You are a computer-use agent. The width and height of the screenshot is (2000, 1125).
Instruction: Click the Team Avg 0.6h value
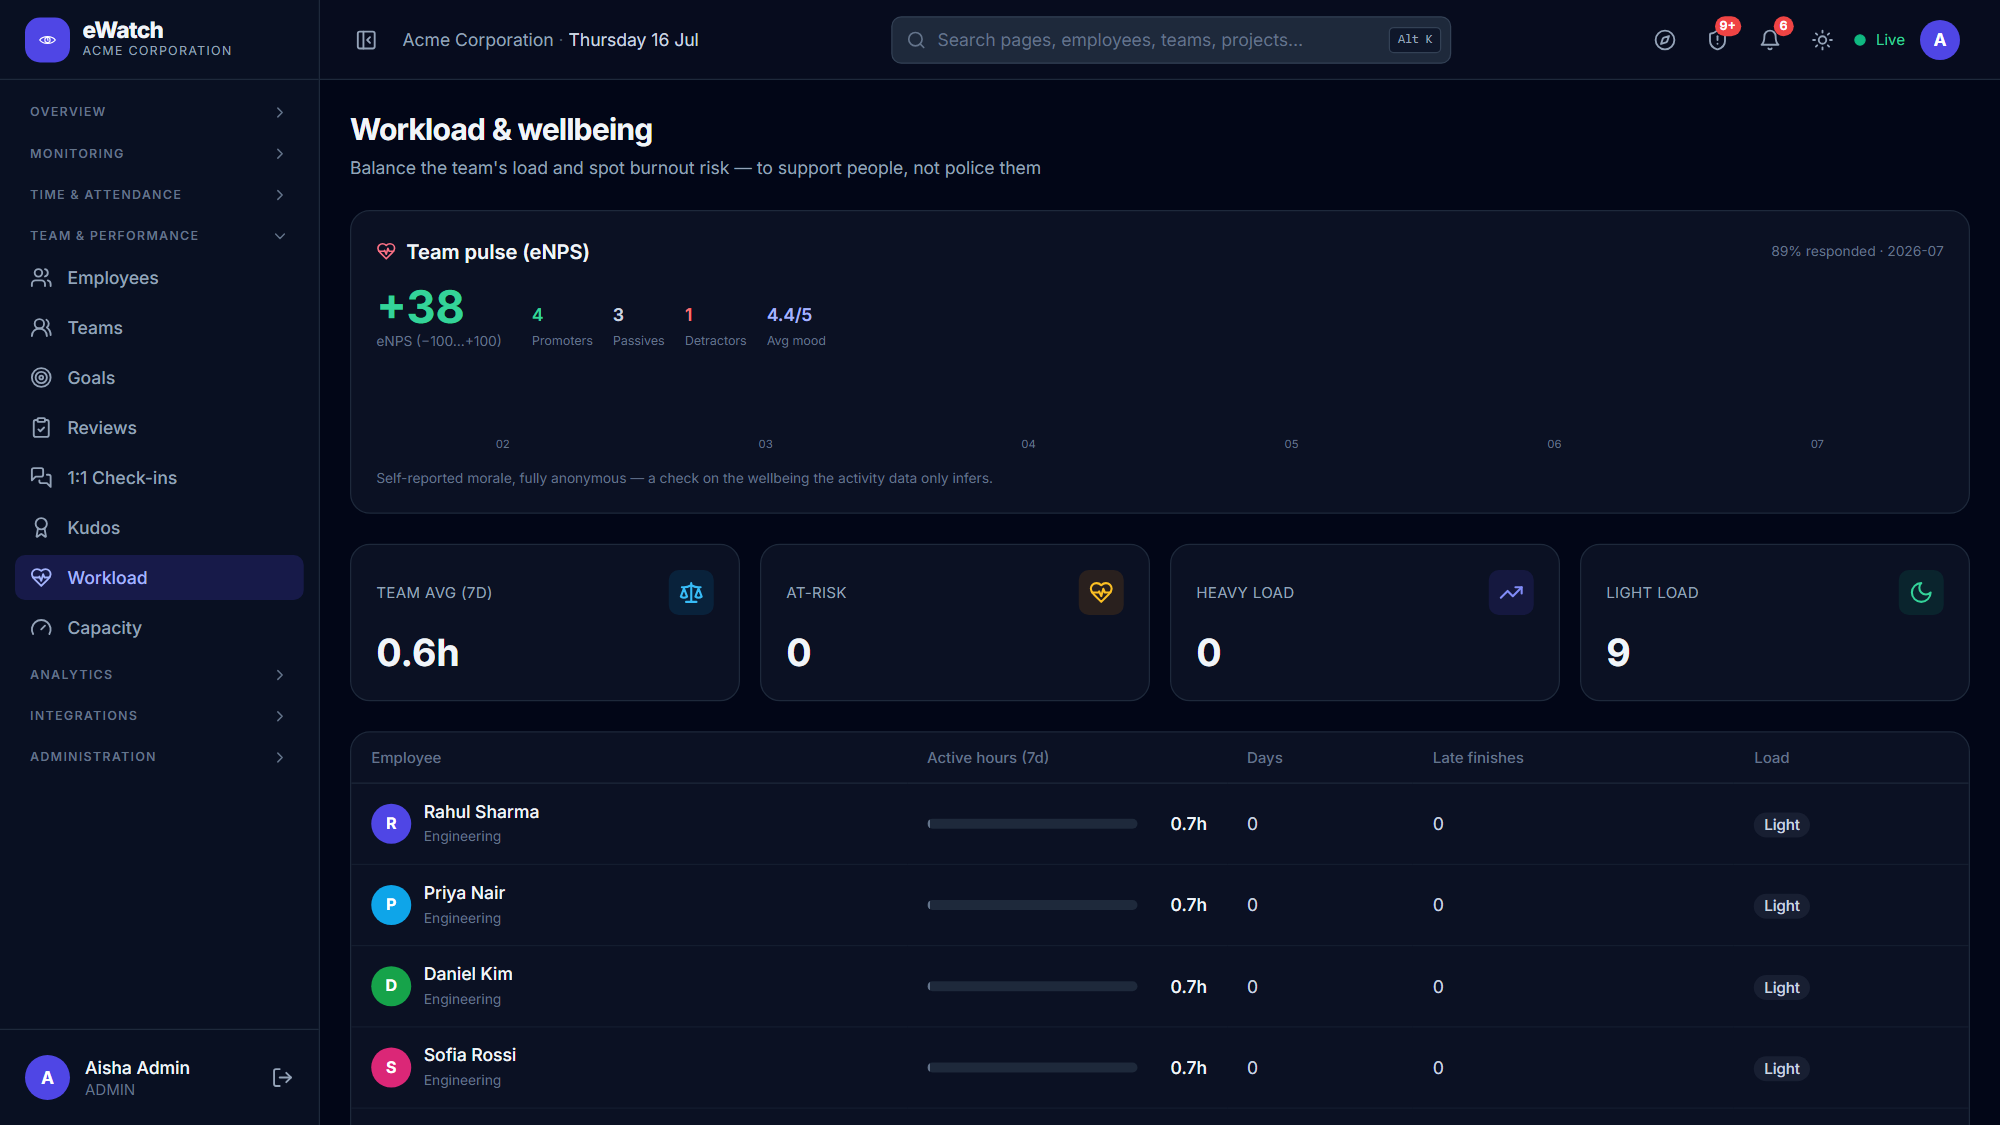click(418, 653)
